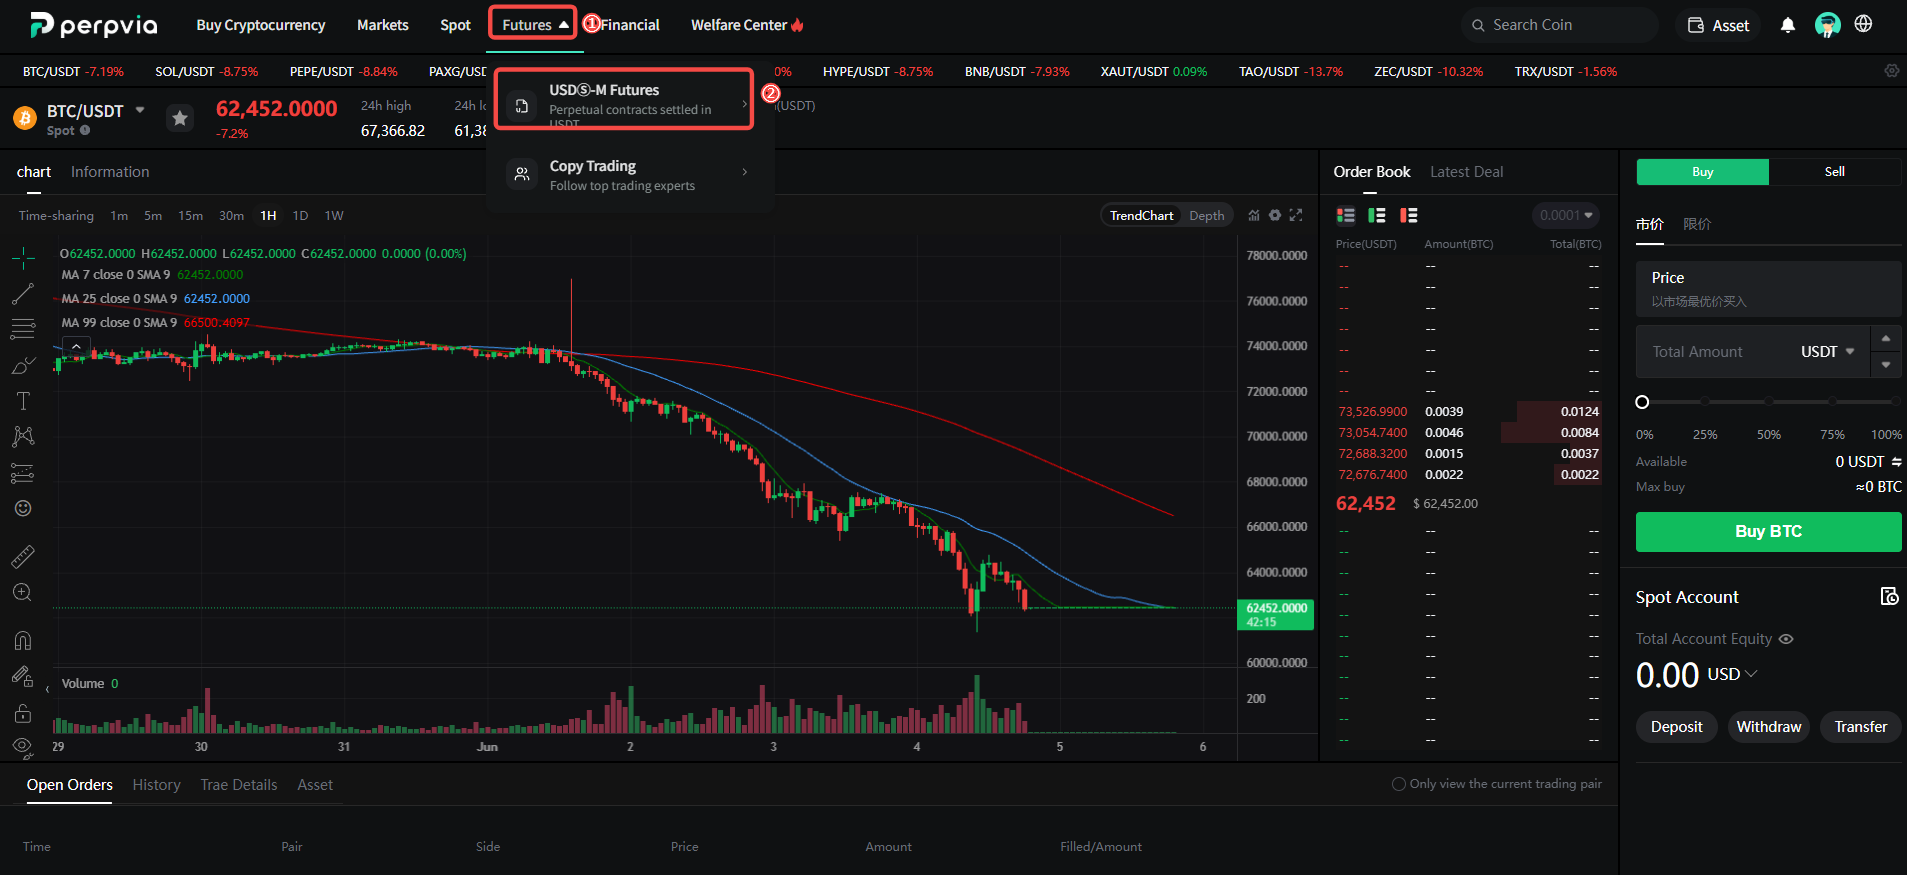The width and height of the screenshot is (1907, 875).
Task: Open the History orders tab
Action: pos(157,785)
